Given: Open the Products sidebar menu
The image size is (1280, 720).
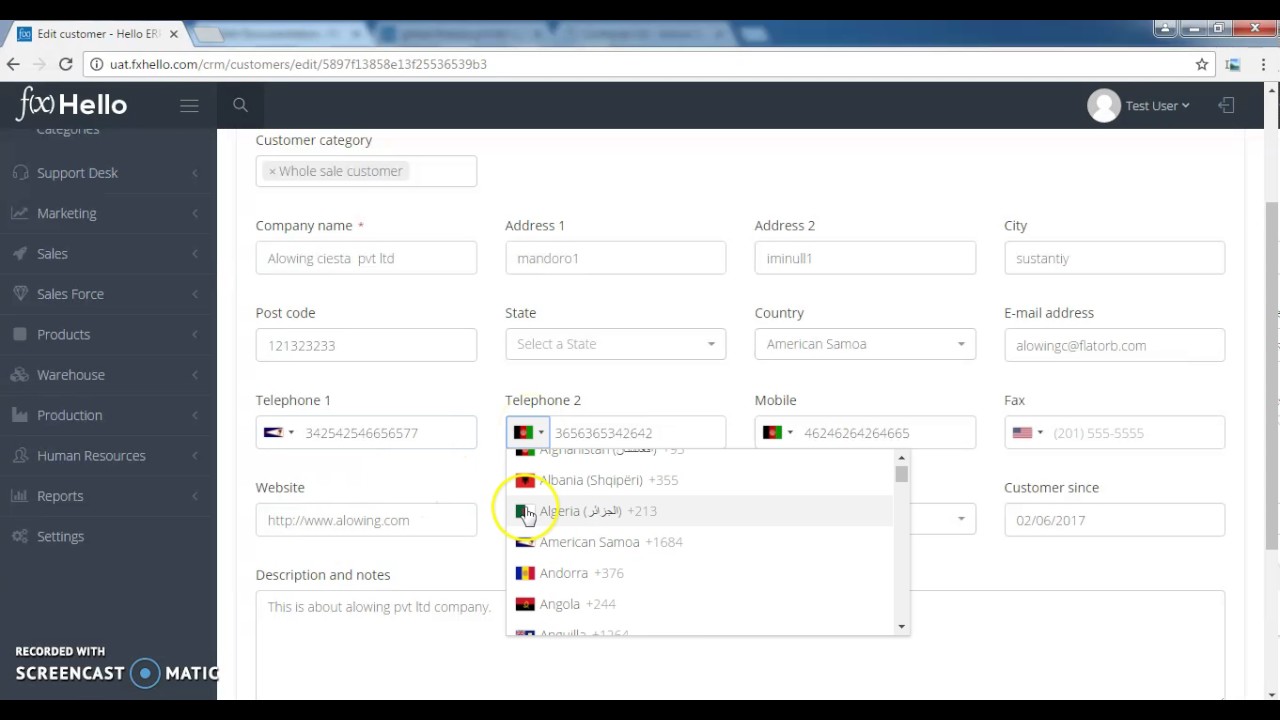Looking at the screenshot, I should coord(108,334).
